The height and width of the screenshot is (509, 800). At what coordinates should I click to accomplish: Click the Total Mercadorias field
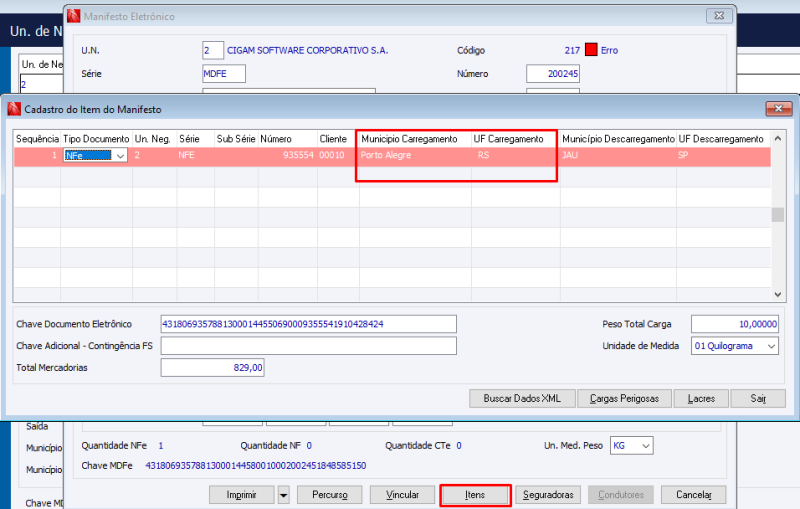pyautogui.click(x=212, y=367)
